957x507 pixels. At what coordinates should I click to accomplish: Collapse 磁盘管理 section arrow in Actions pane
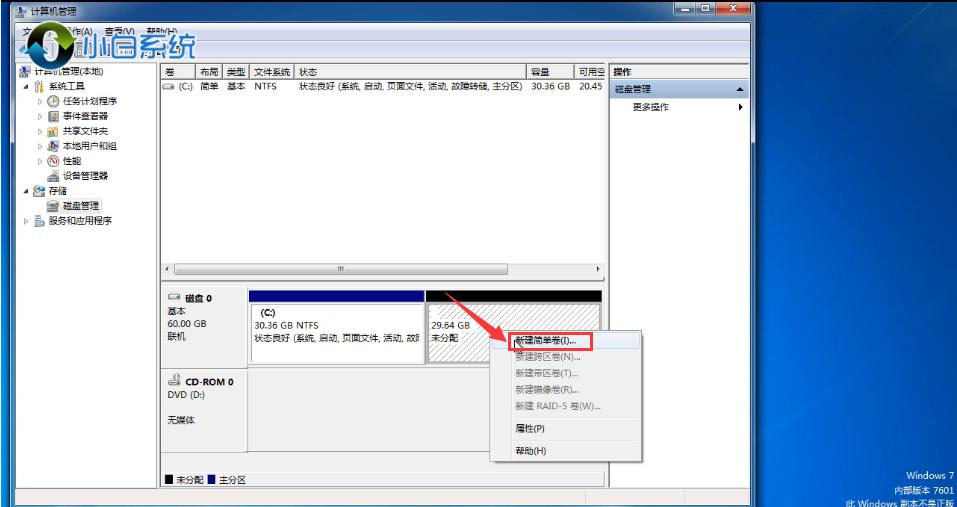pyautogui.click(x=740, y=89)
